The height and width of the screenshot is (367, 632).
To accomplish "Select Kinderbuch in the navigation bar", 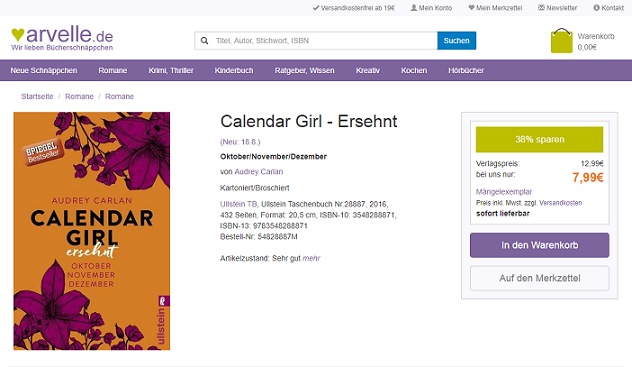I will coord(234,70).
